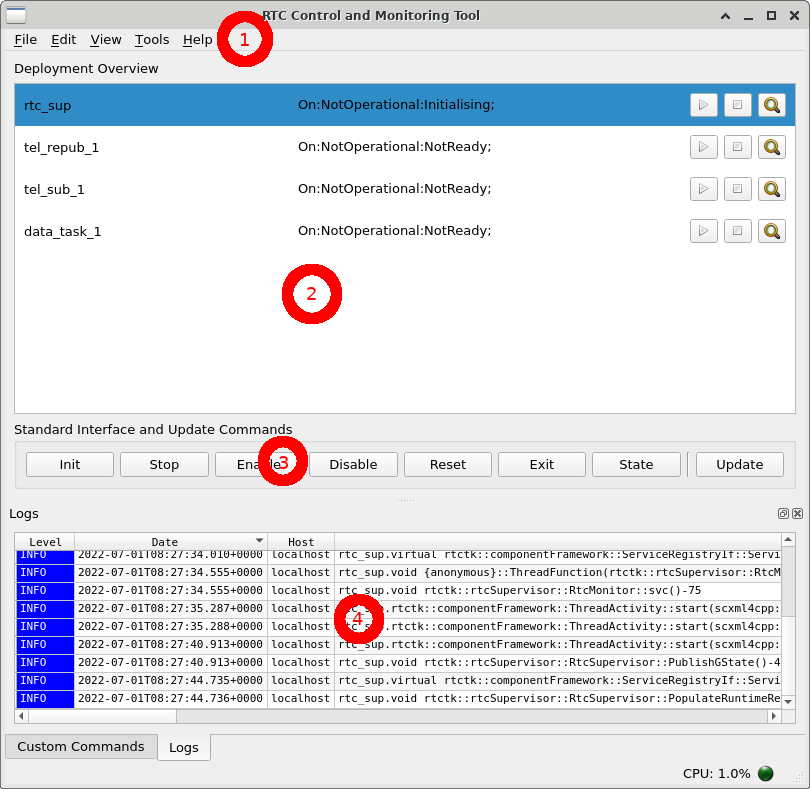Click the Level column header in Logs
810x789 pixels.
(x=45, y=542)
